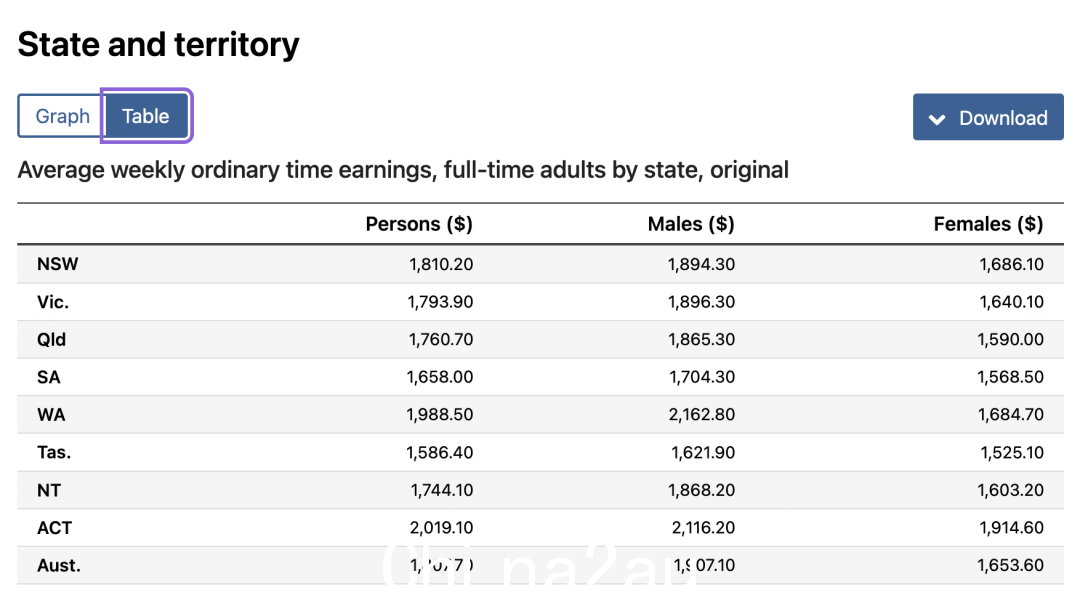Select the NSW row label
The height and width of the screenshot is (598, 1080).
point(58,264)
